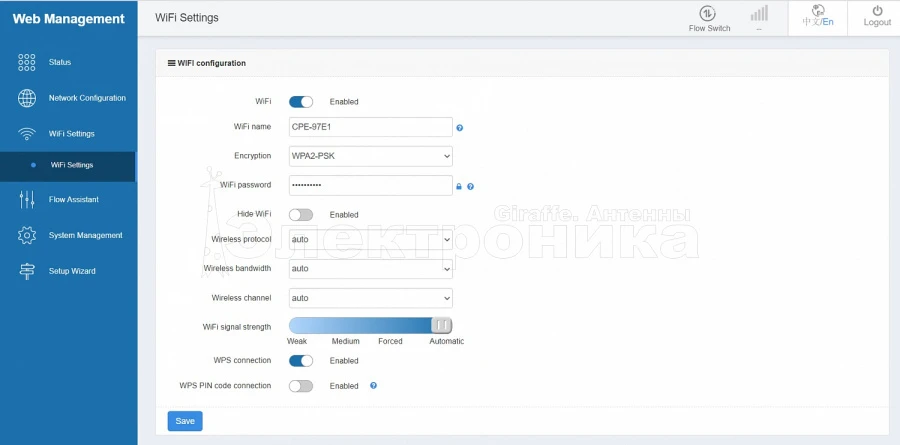Click the Flow Switch icon
Viewport: 900px width, 445px height.
(708, 13)
